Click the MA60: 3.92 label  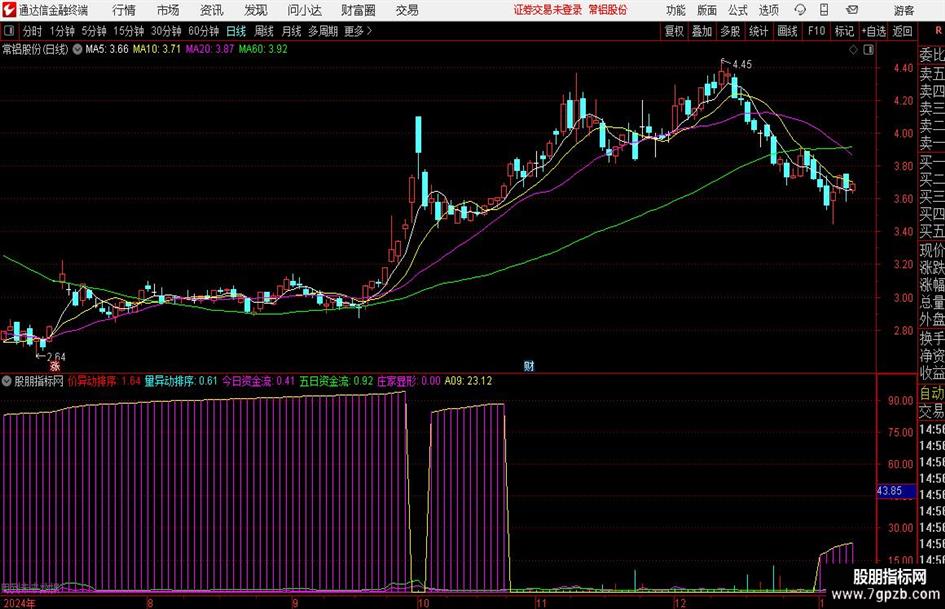point(263,49)
